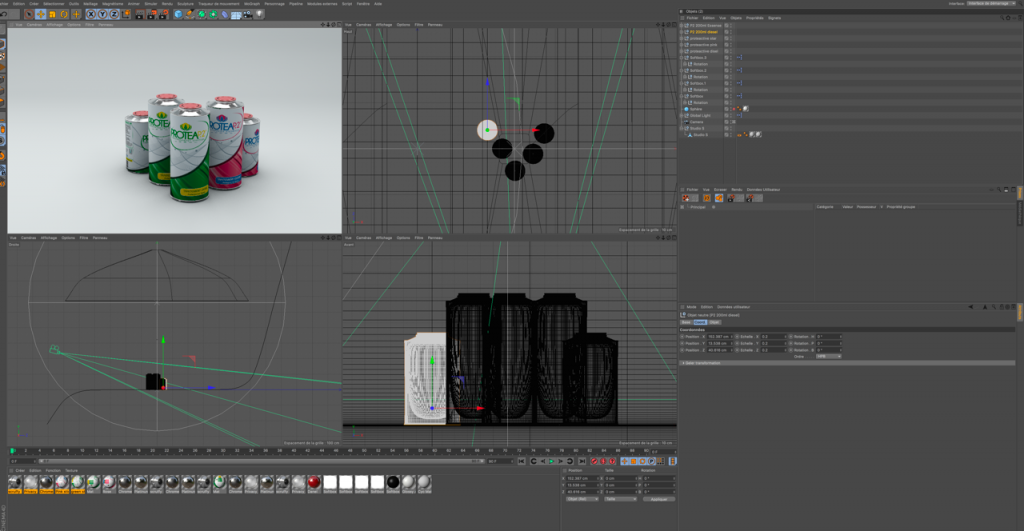Click frame 50 on the timeline ruler
The height and width of the screenshot is (531, 1024).
point(364,450)
